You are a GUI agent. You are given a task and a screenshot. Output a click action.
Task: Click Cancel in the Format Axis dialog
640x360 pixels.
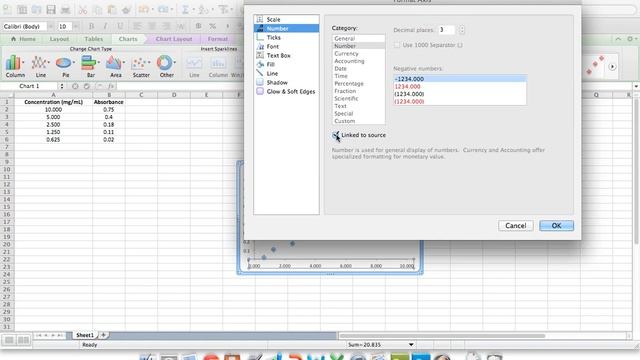(x=516, y=226)
